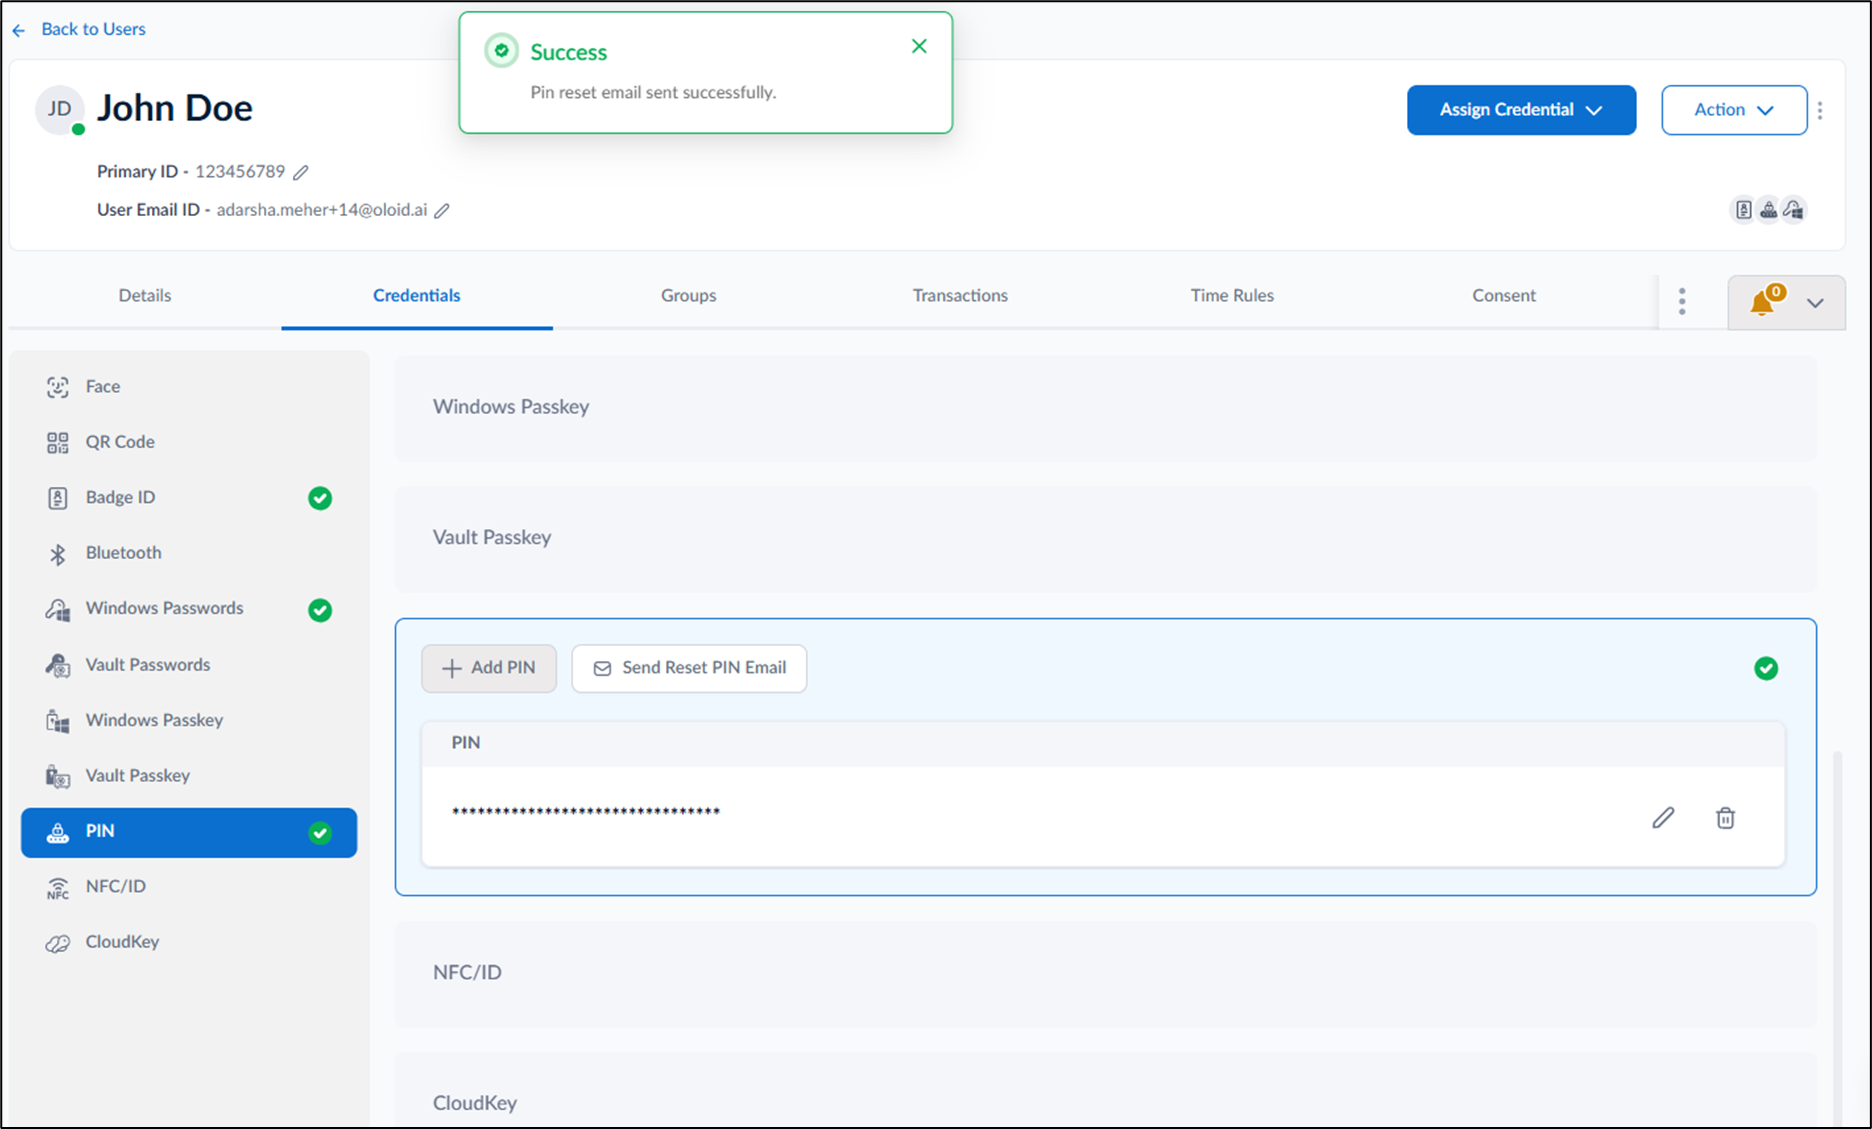Click the PIN column header
This screenshot has width=1872, height=1129.
click(466, 743)
